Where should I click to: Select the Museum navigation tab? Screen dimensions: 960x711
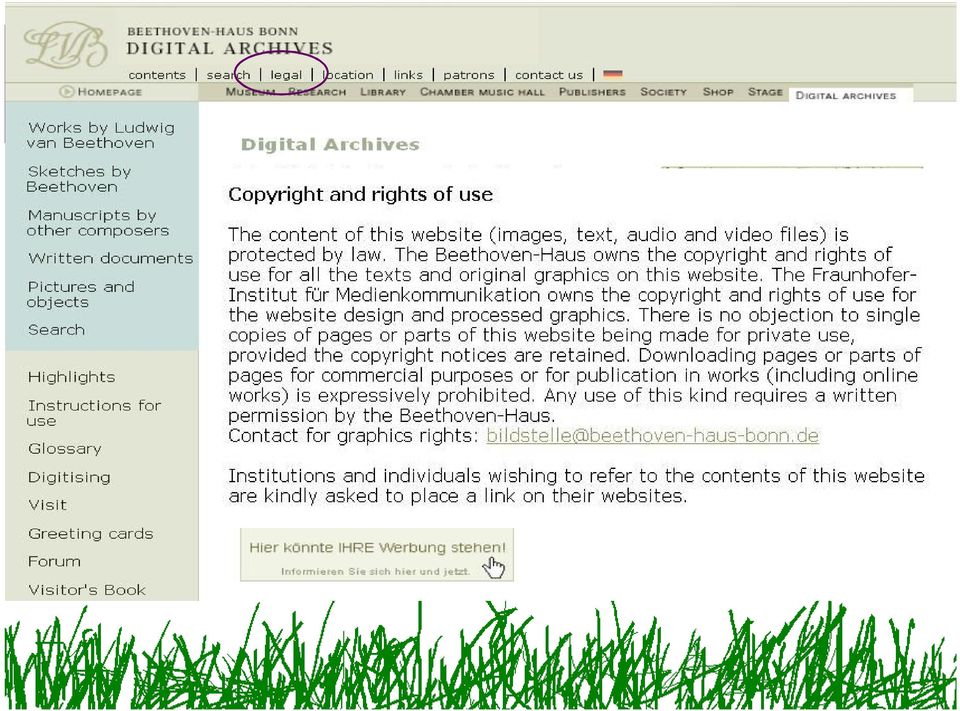point(250,92)
